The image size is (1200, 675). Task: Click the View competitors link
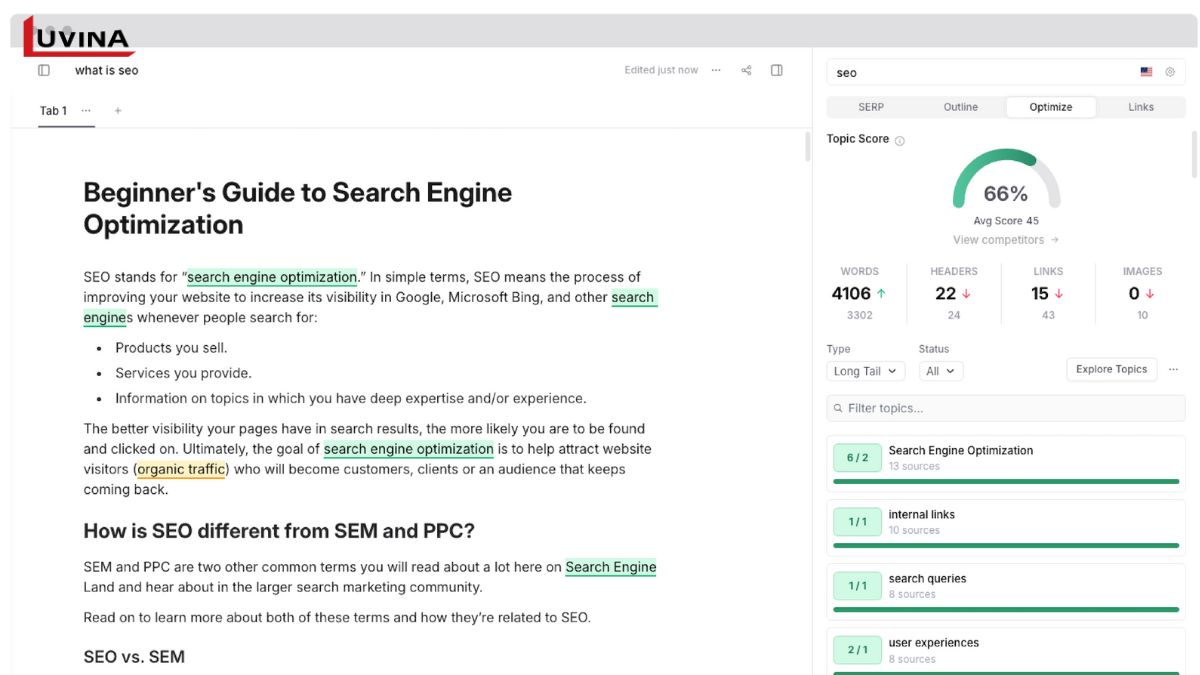coord(1005,240)
